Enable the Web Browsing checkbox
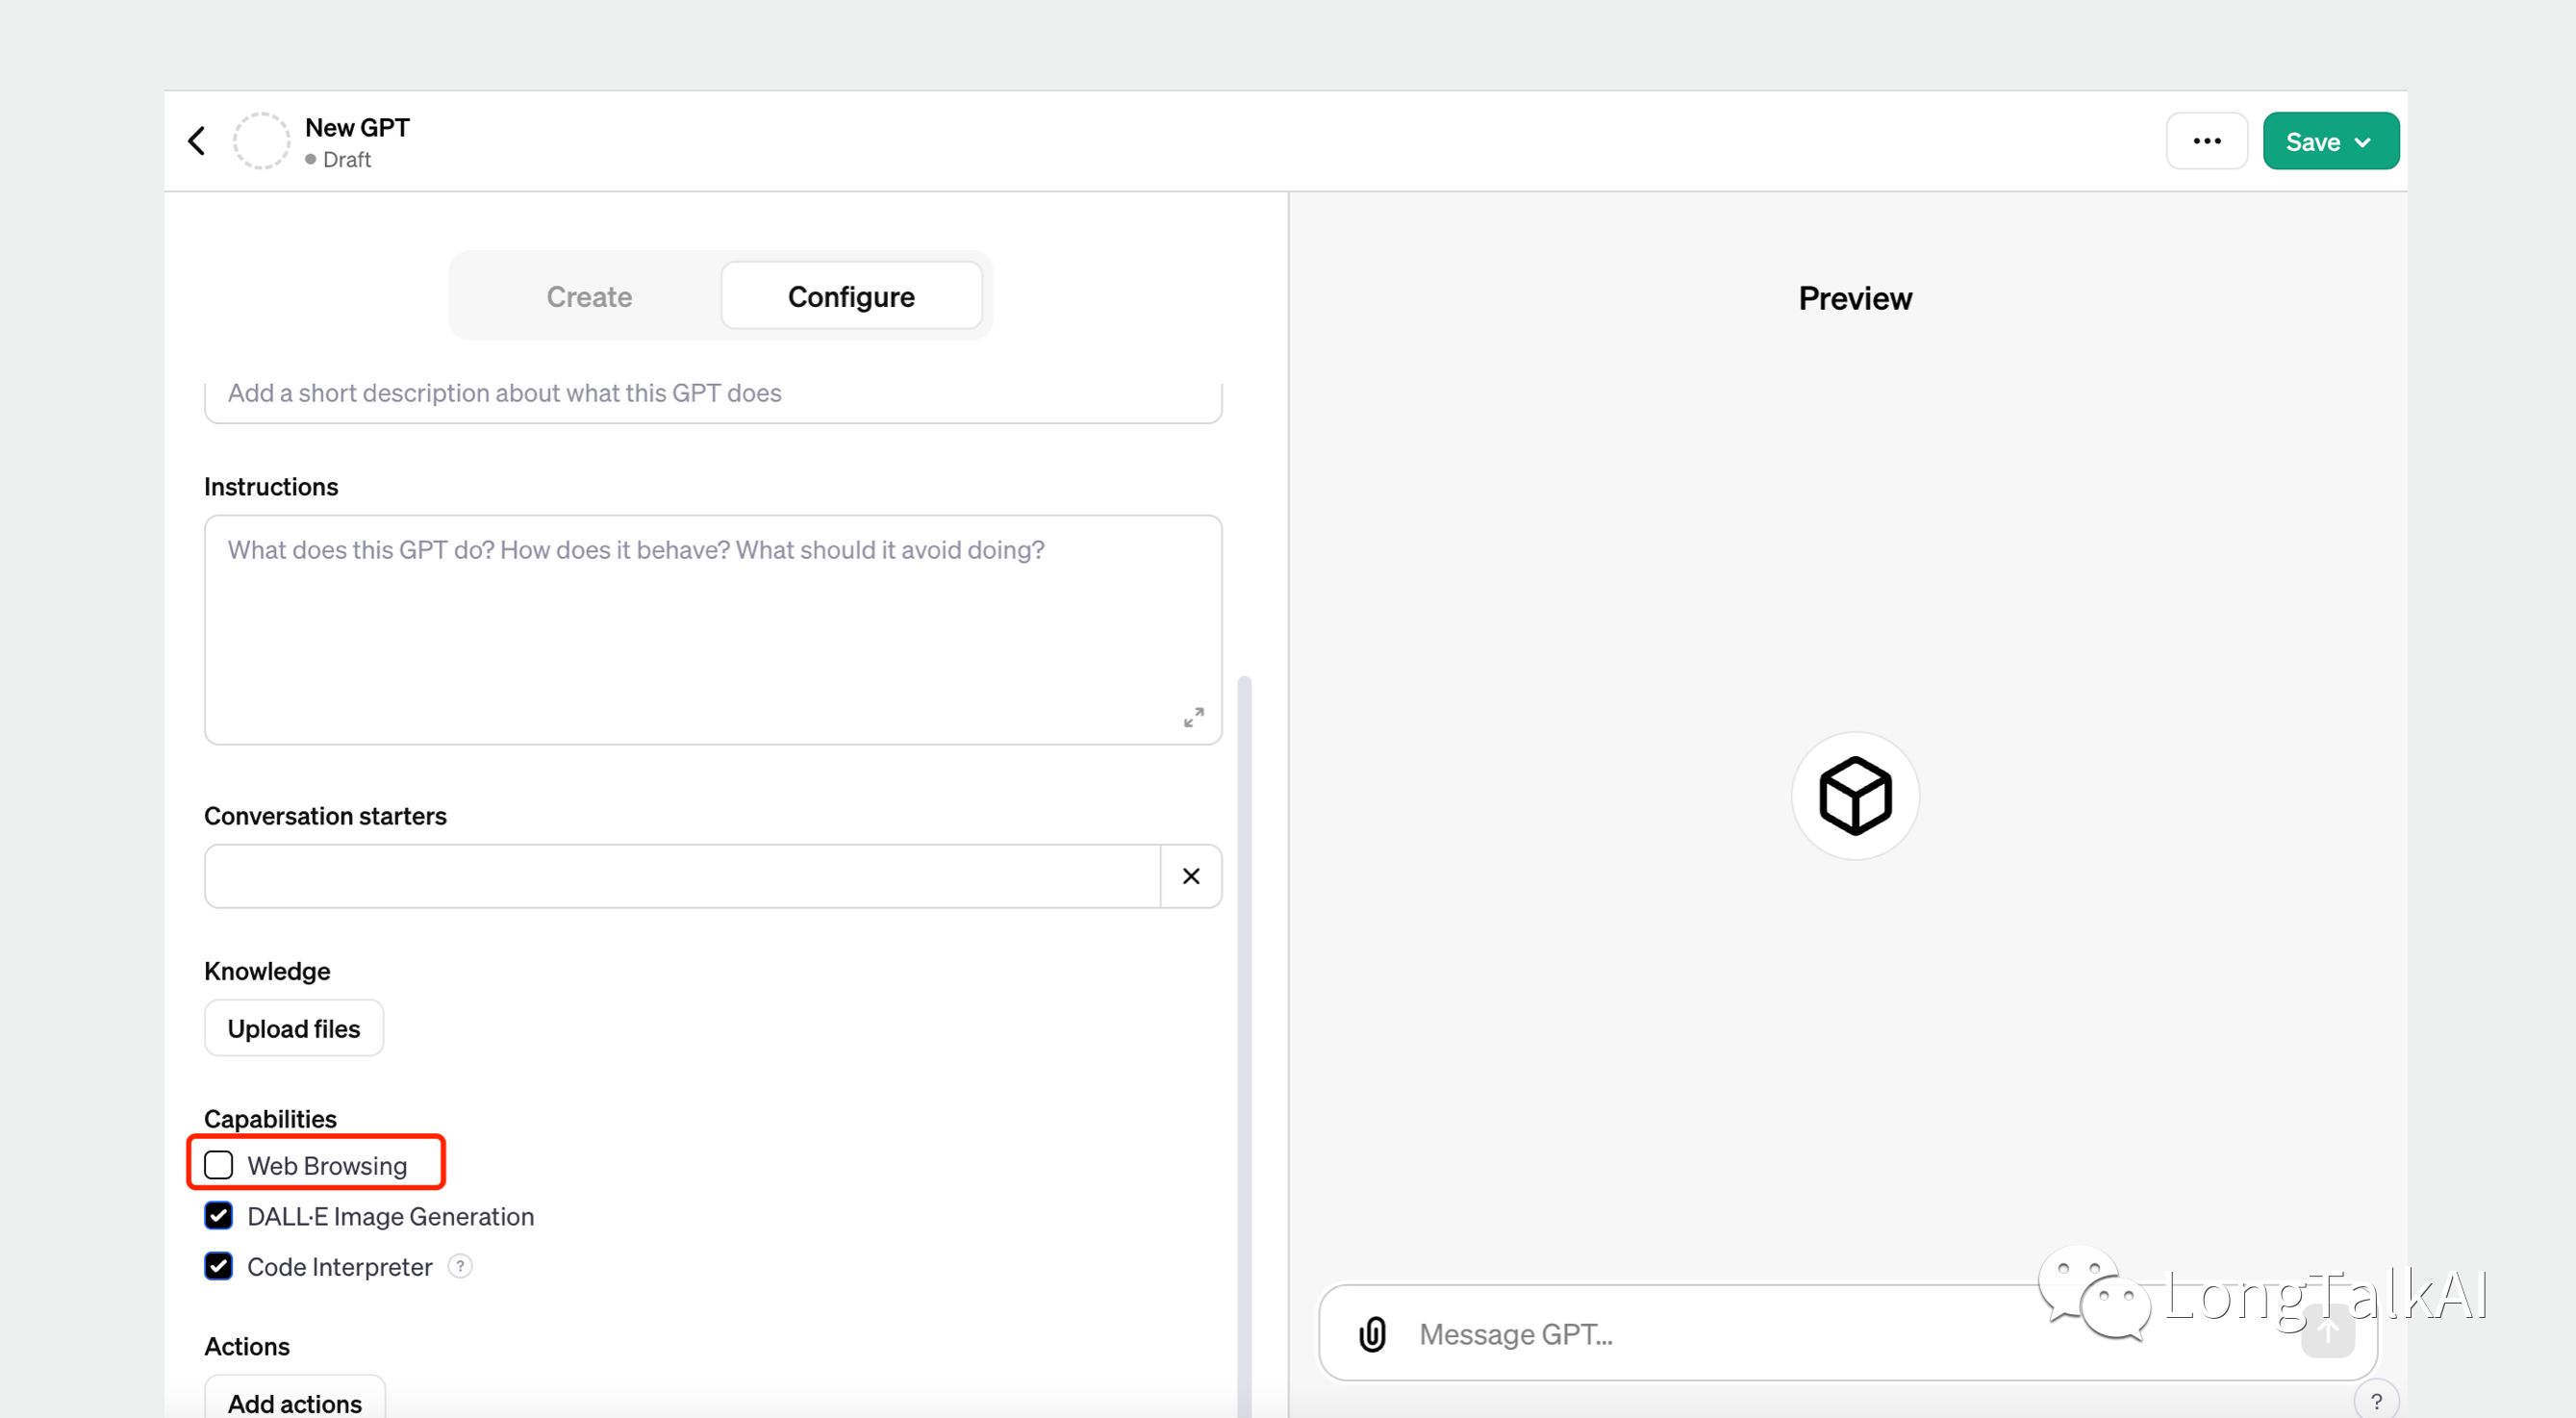The width and height of the screenshot is (2576, 1418). (x=219, y=1165)
